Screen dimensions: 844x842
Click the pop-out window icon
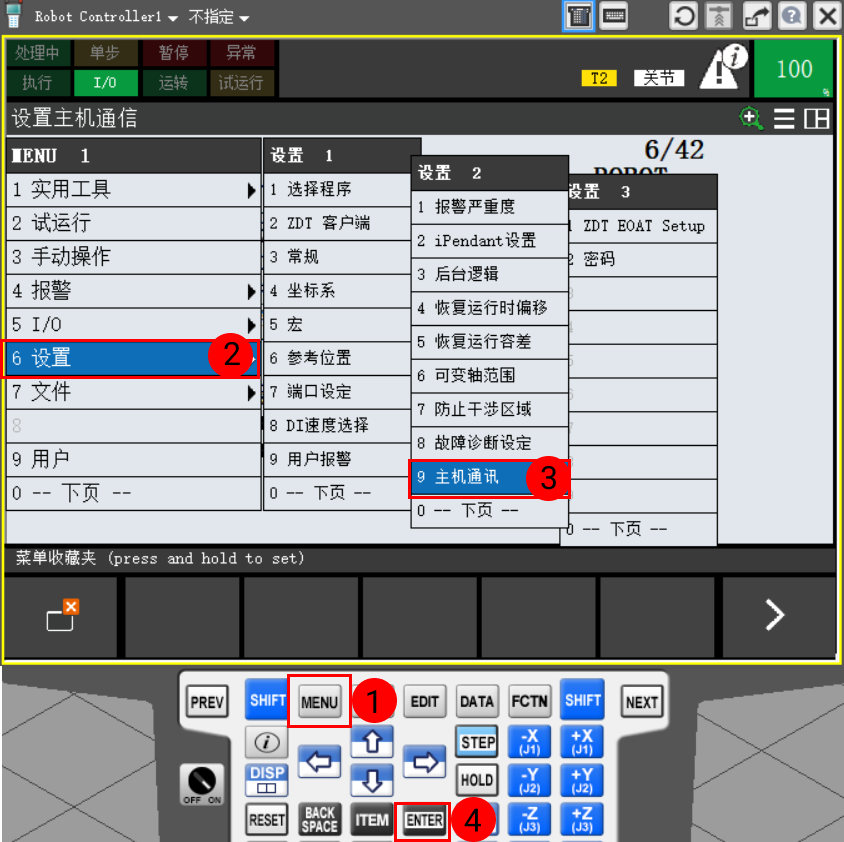(x=757, y=16)
